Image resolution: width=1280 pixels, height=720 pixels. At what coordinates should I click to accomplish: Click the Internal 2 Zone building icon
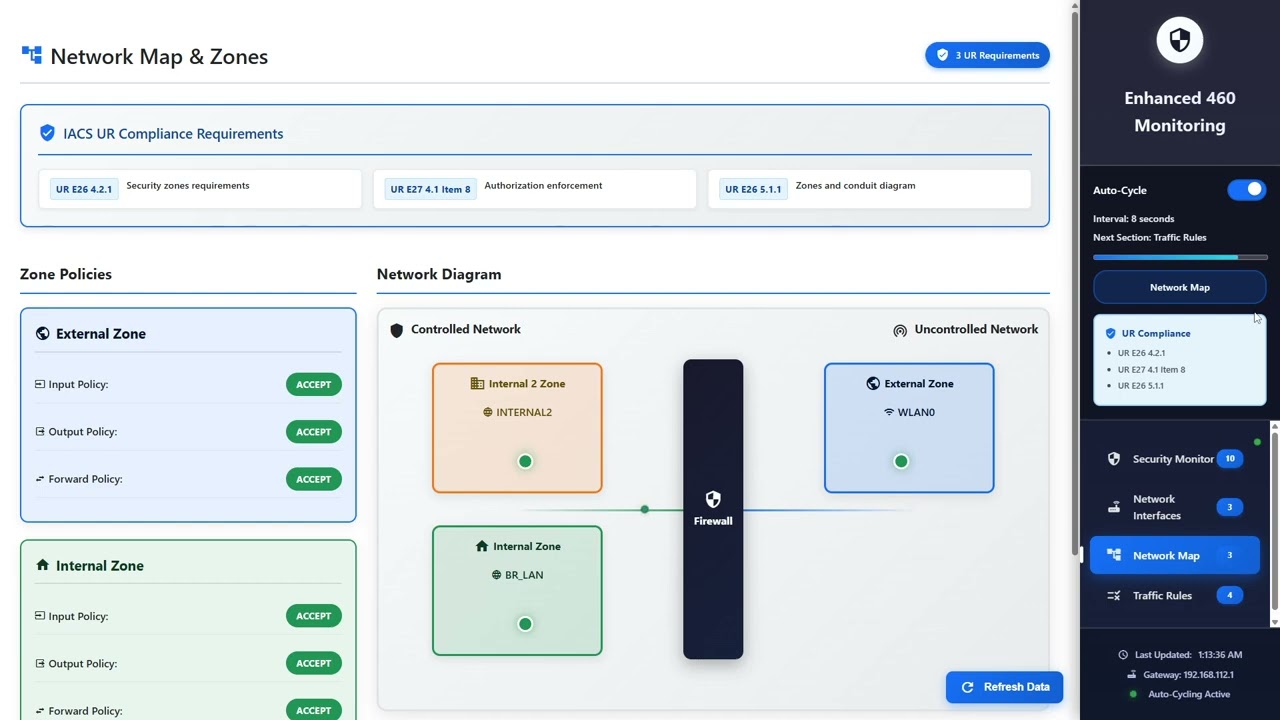pyautogui.click(x=477, y=383)
